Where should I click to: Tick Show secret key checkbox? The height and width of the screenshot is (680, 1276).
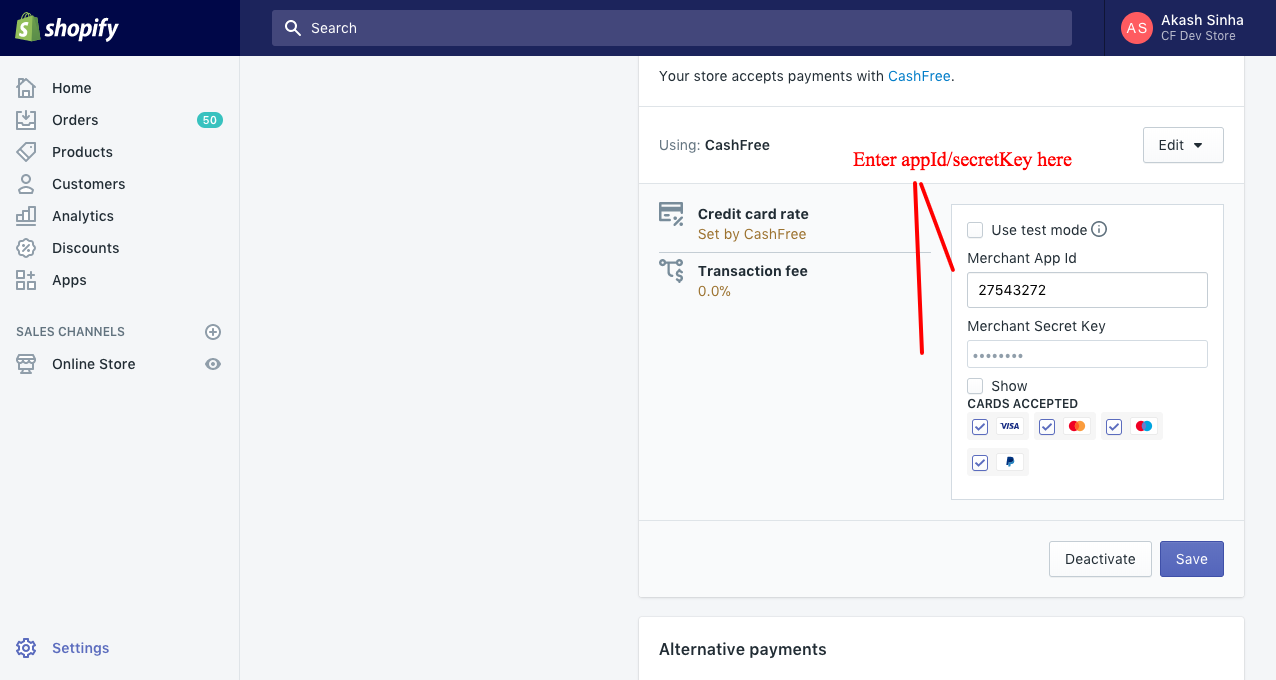click(975, 386)
